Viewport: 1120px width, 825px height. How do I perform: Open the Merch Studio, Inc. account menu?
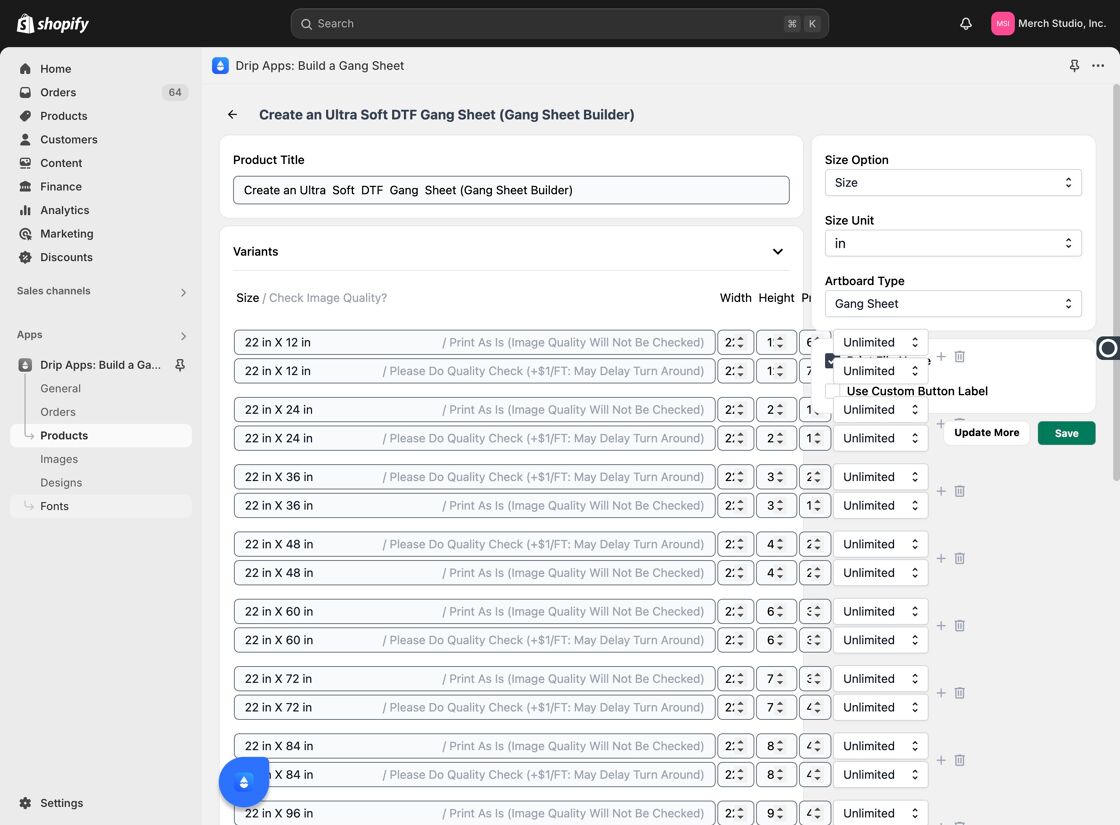pos(1049,24)
